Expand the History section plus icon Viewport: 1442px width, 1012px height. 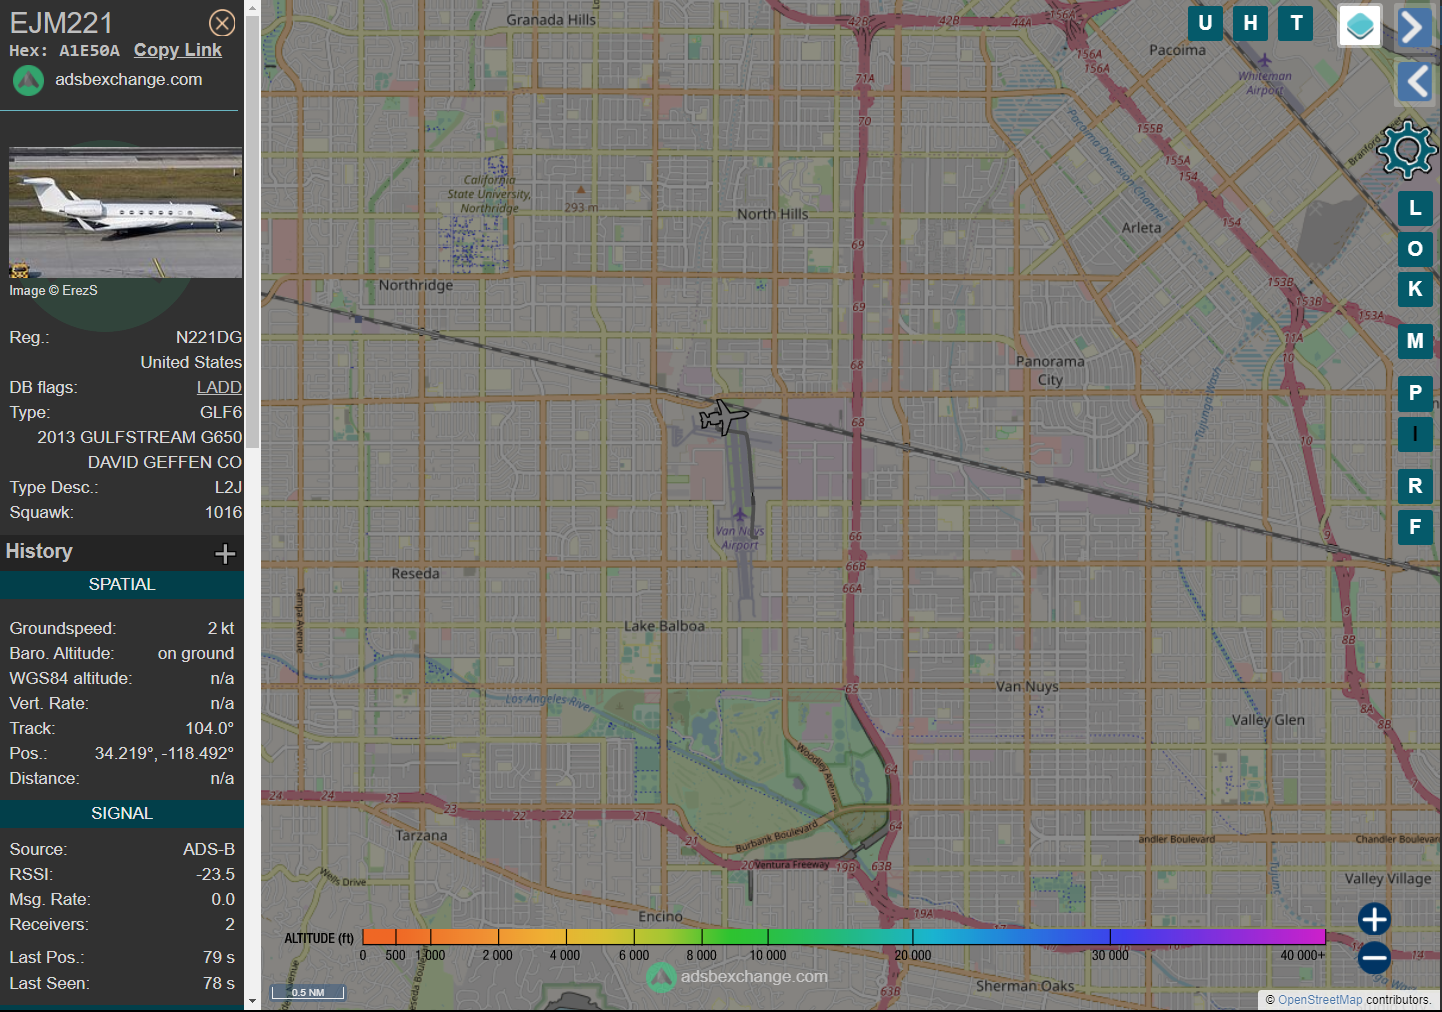pyautogui.click(x=225, y=553)
